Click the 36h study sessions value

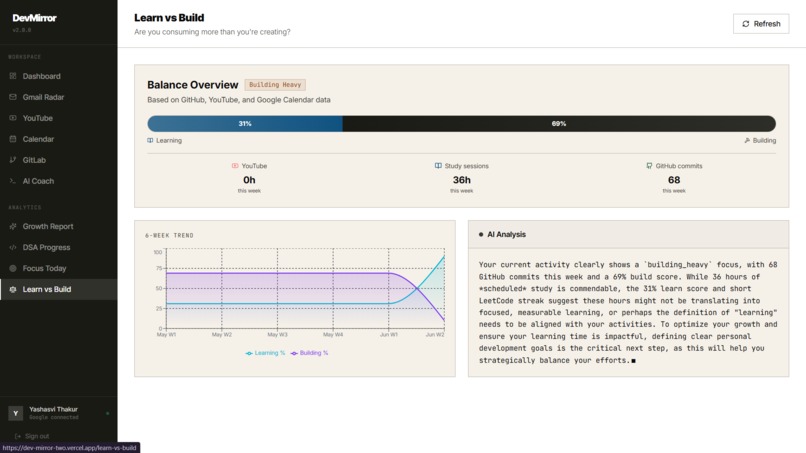(x=462, y=180)
